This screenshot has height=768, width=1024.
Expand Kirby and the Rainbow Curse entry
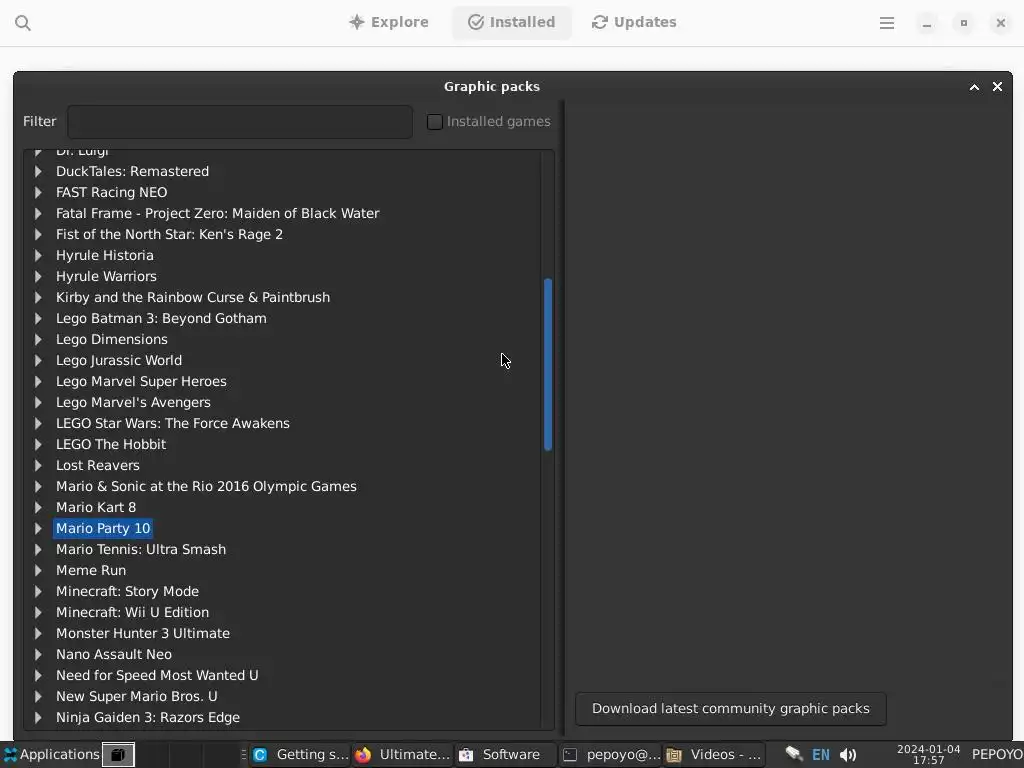(38, 297)
